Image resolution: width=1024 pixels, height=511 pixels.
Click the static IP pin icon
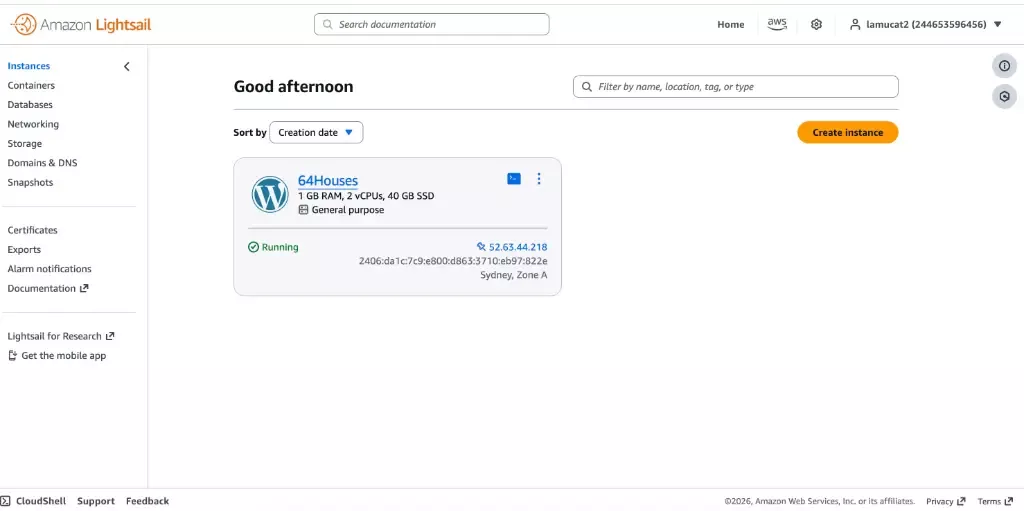(481, 247)
